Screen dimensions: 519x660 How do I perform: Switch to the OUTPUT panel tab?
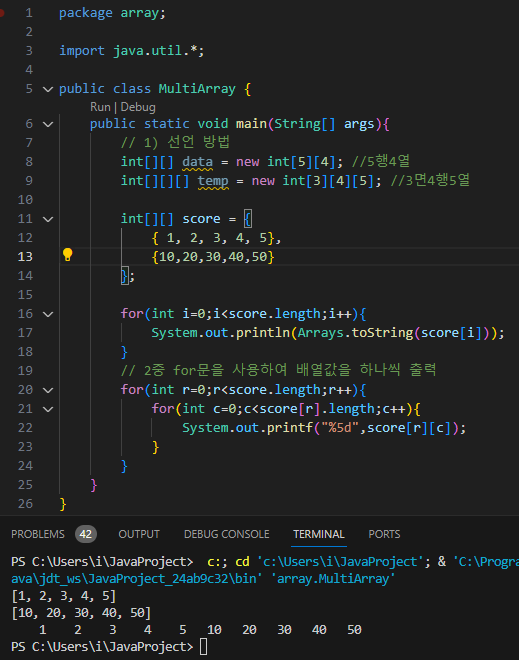(139, 534)
